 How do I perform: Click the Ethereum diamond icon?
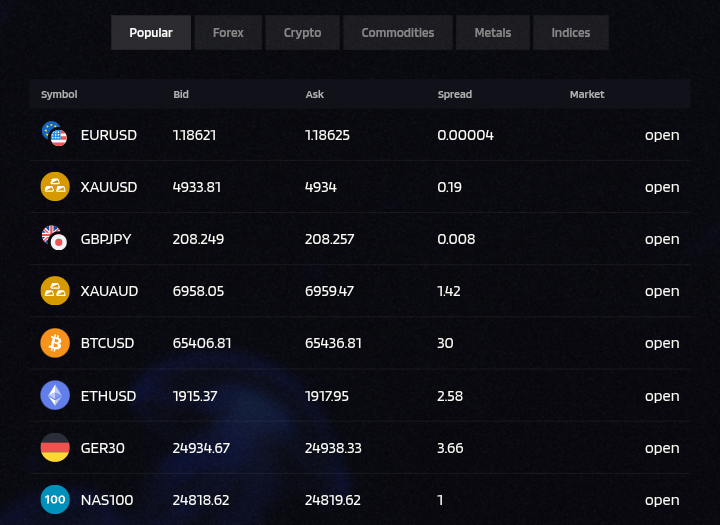click(54, 396)
